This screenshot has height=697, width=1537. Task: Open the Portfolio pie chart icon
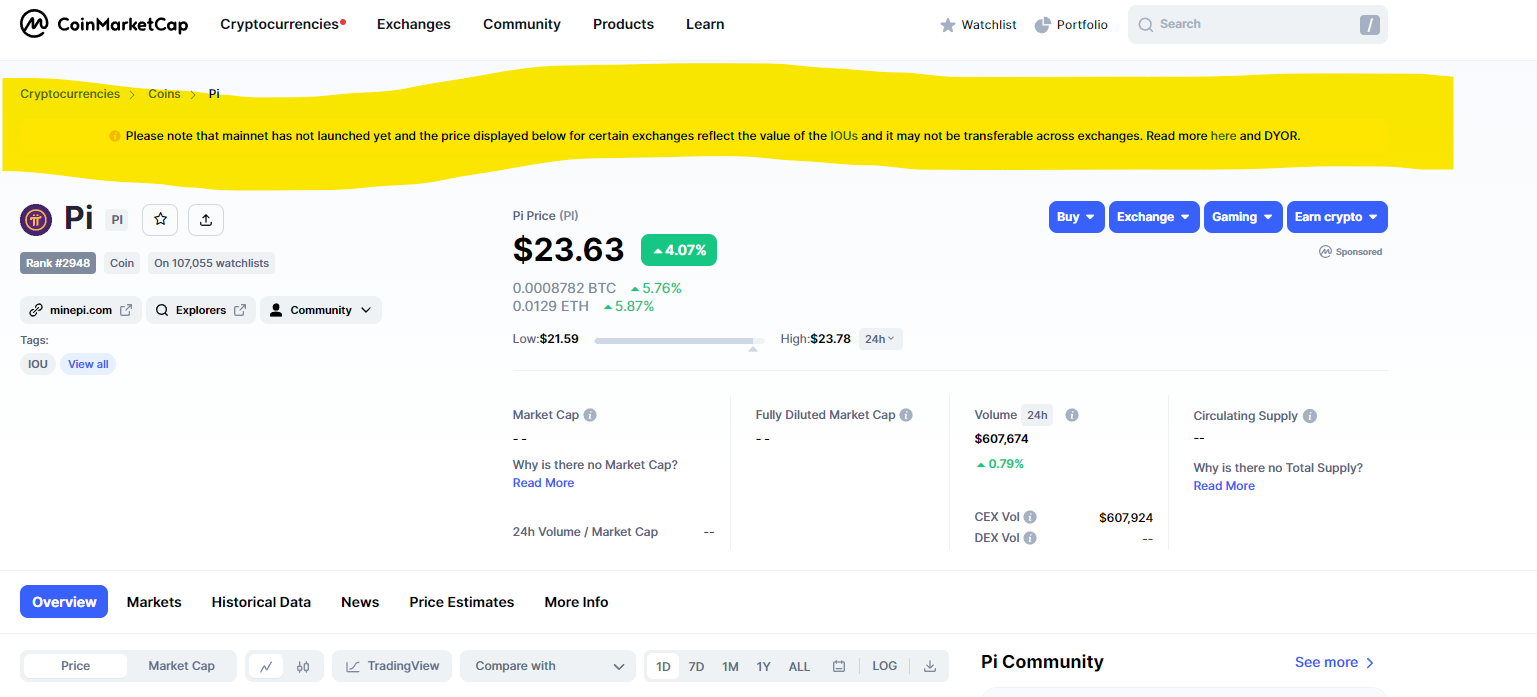(1042, 25)
